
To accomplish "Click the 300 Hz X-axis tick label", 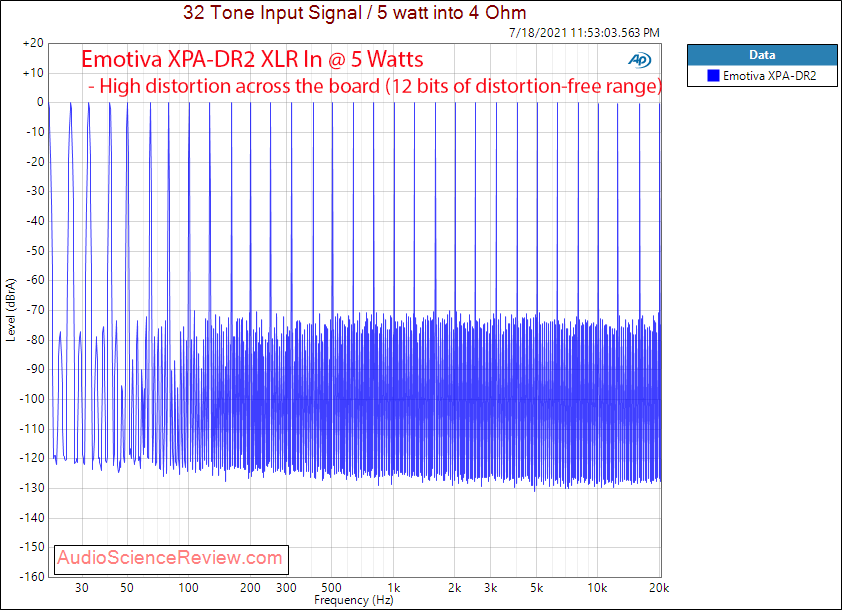I will coord(286,588).
